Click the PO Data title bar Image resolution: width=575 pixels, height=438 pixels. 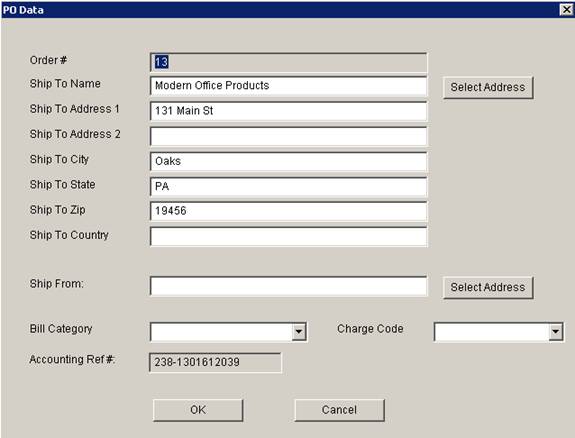[x=279, y=10]
